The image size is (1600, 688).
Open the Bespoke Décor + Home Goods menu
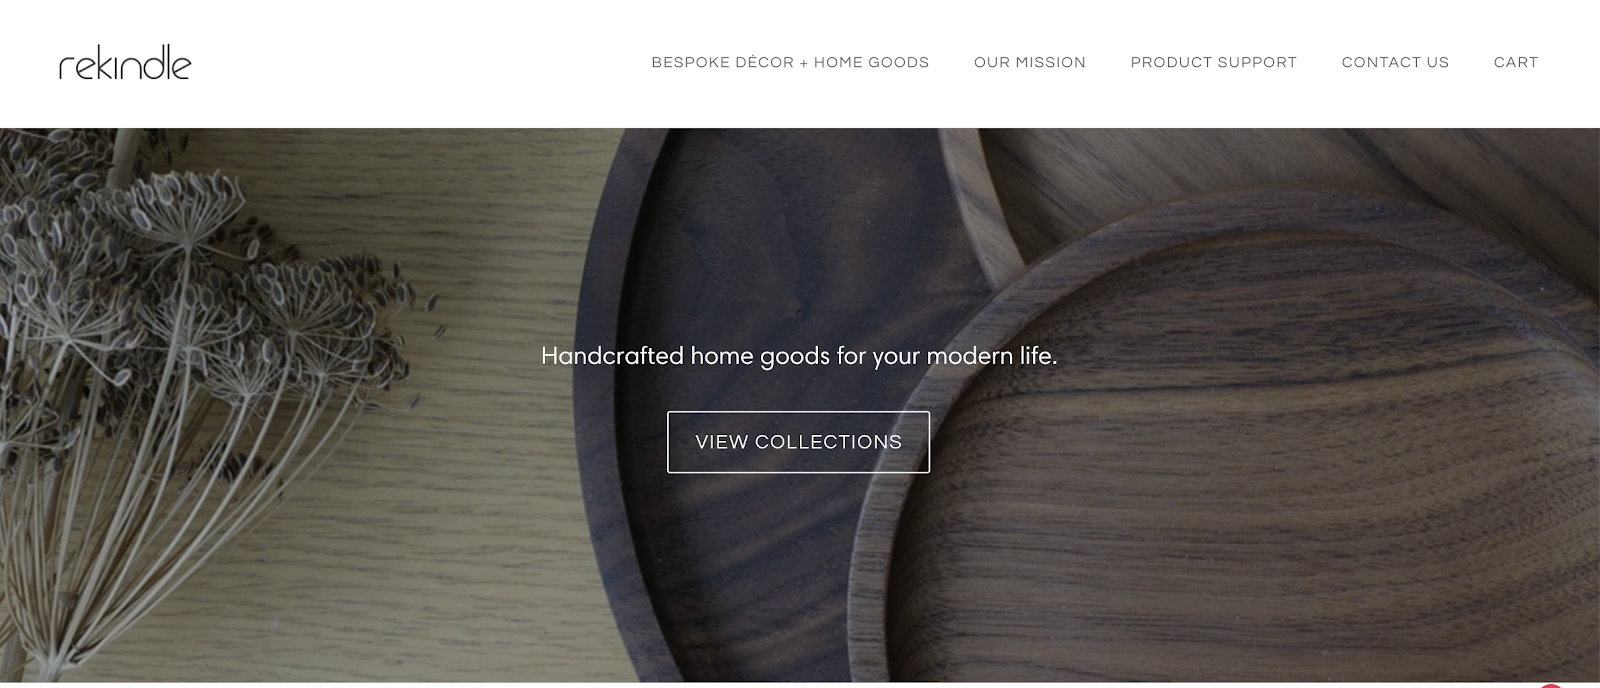tap(790, 62)
